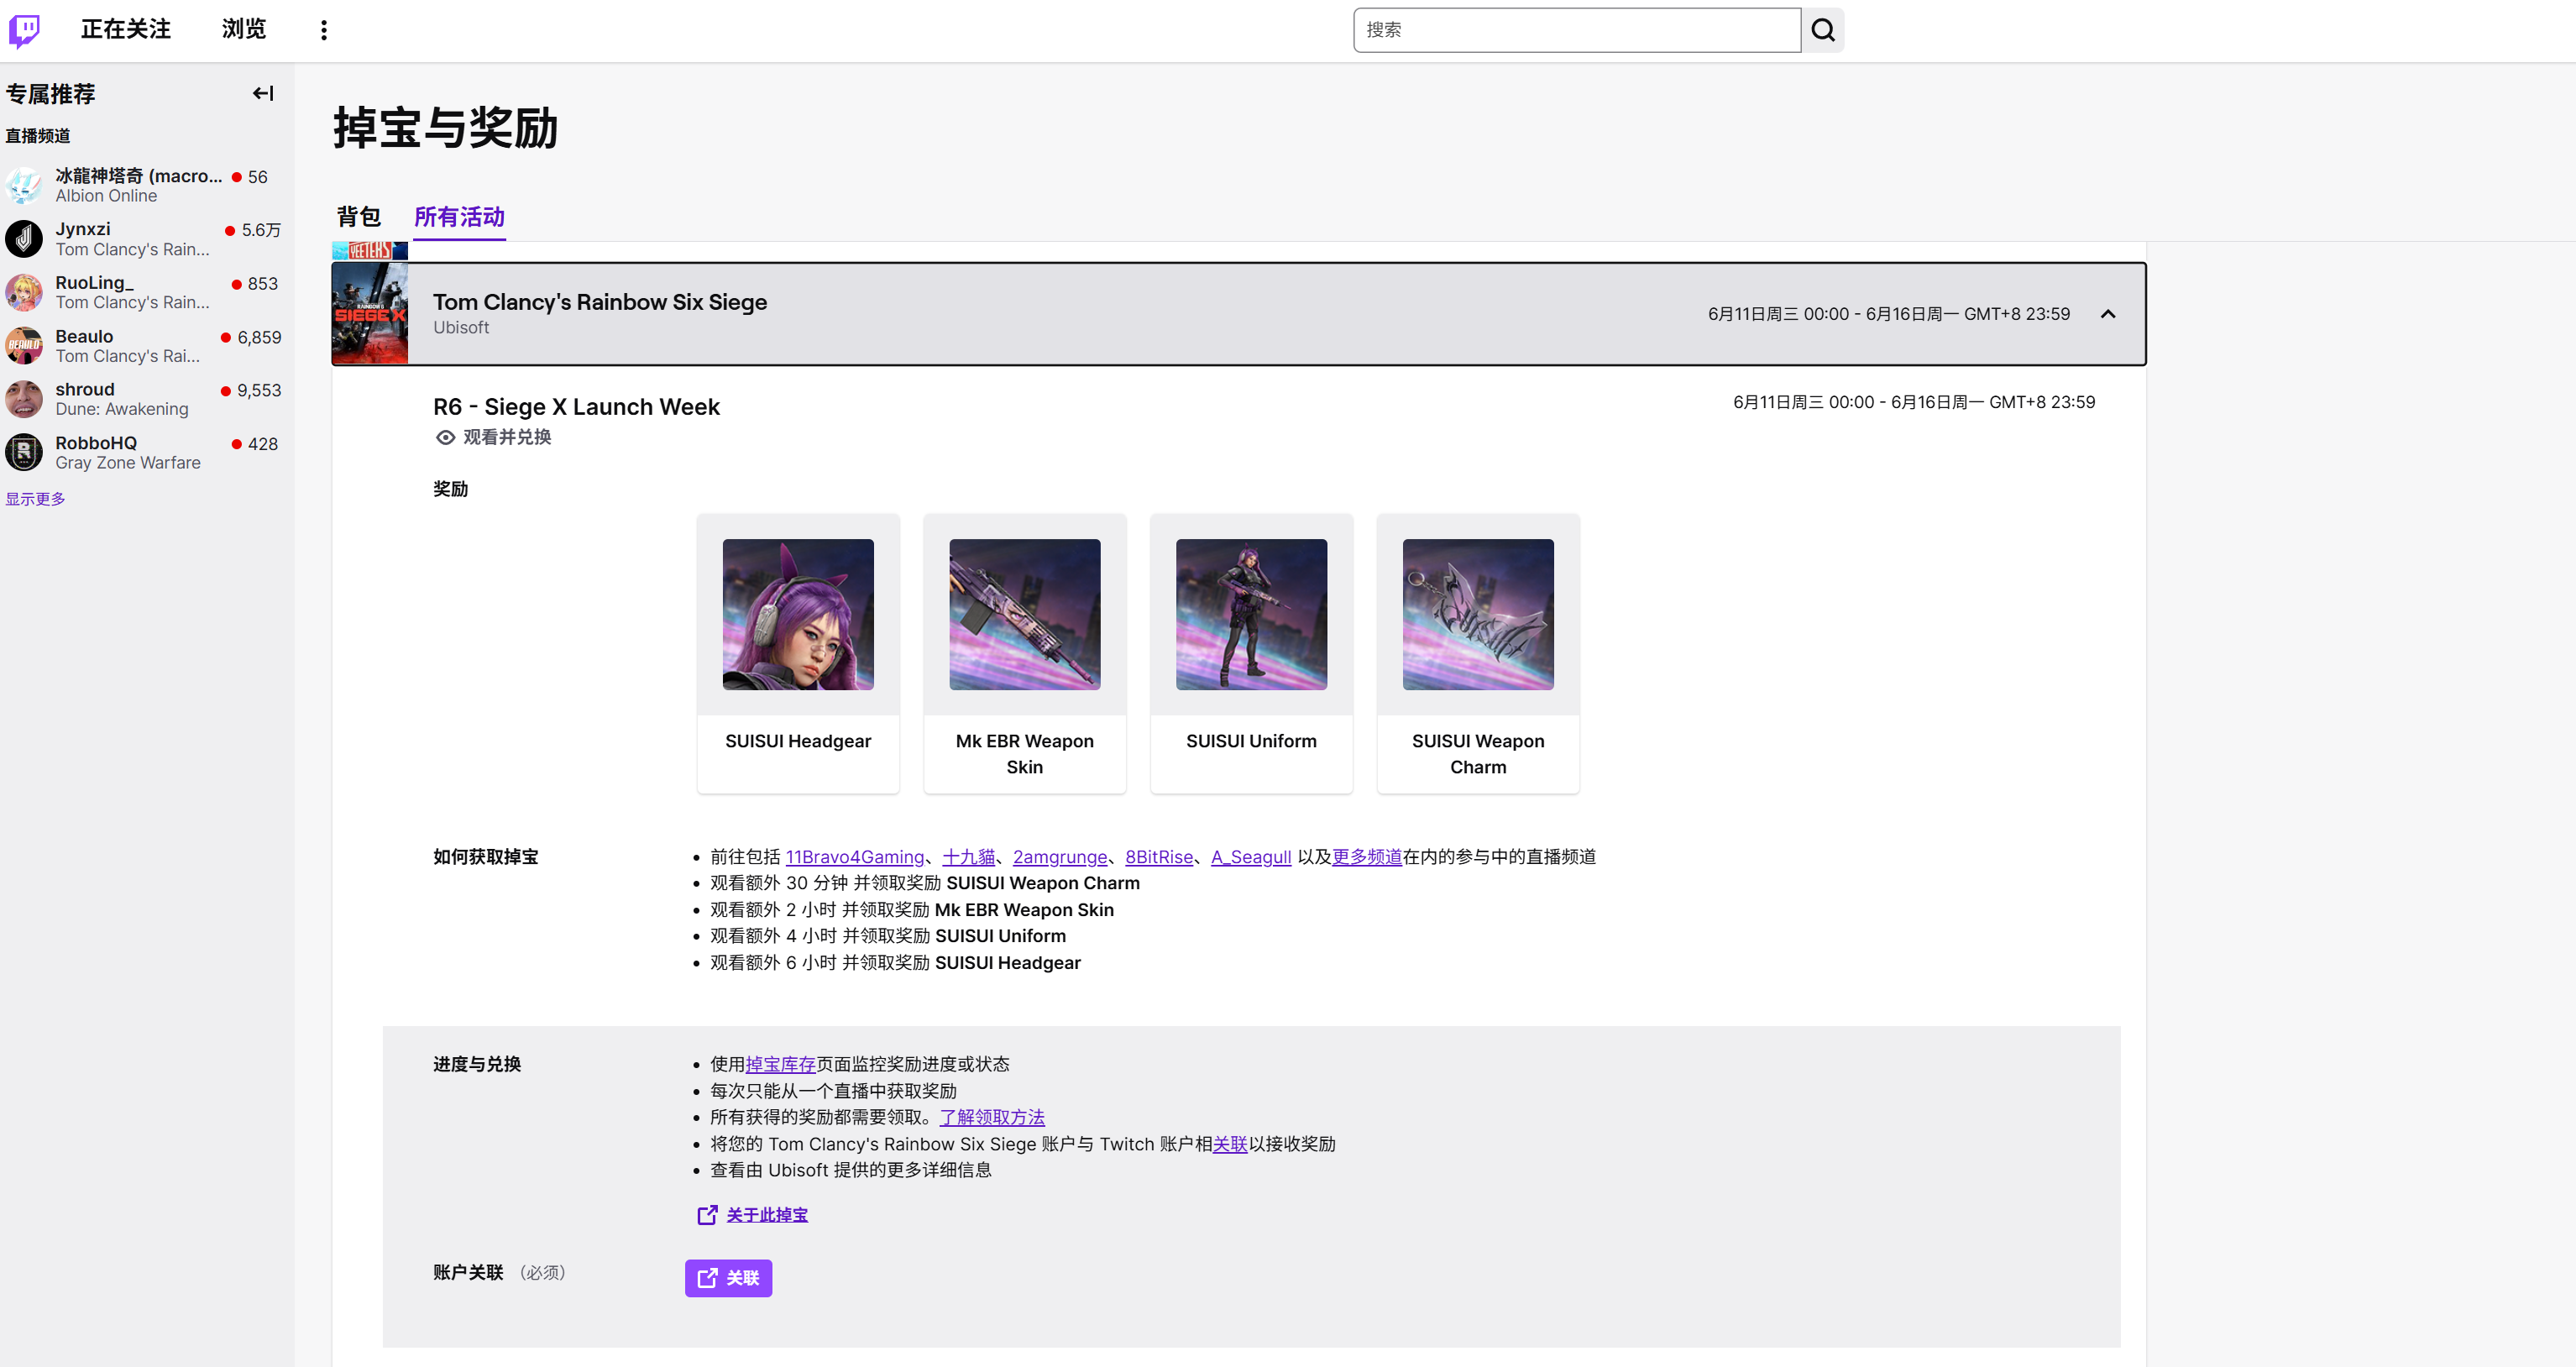
Task: Open the 掉宝库存 inventory link
Action: [780, 1064]
